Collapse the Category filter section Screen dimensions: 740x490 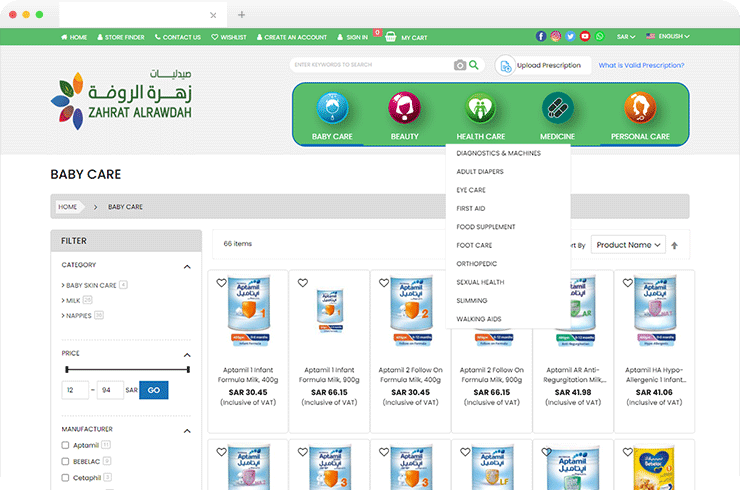point(187,267)
